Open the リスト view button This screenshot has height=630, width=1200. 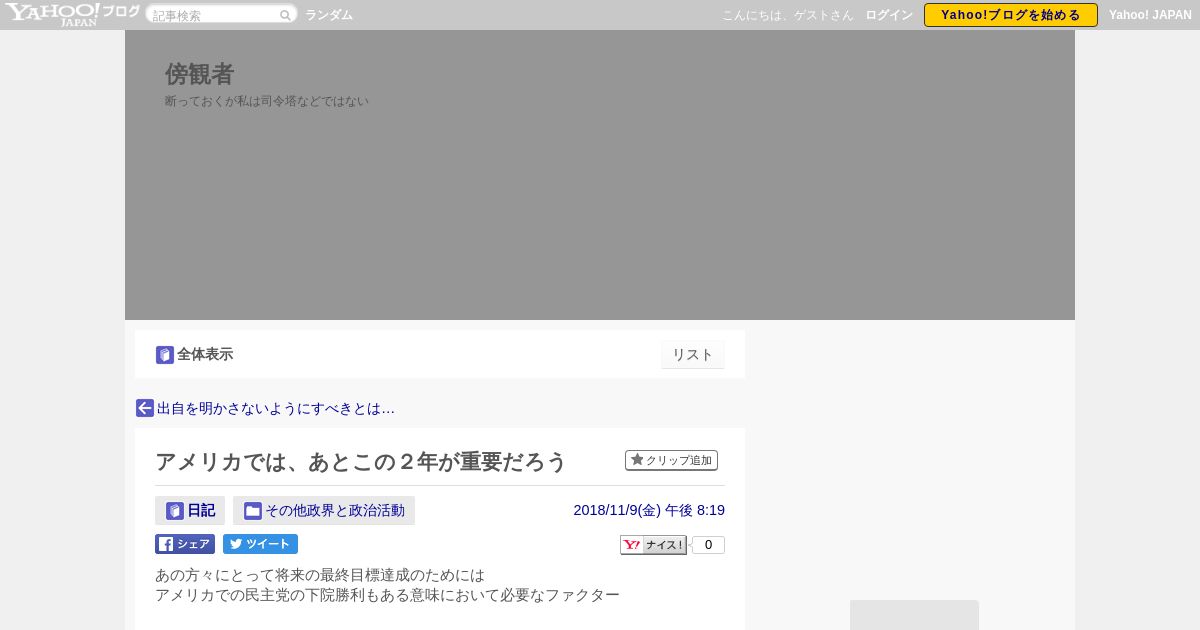point(693,355)
